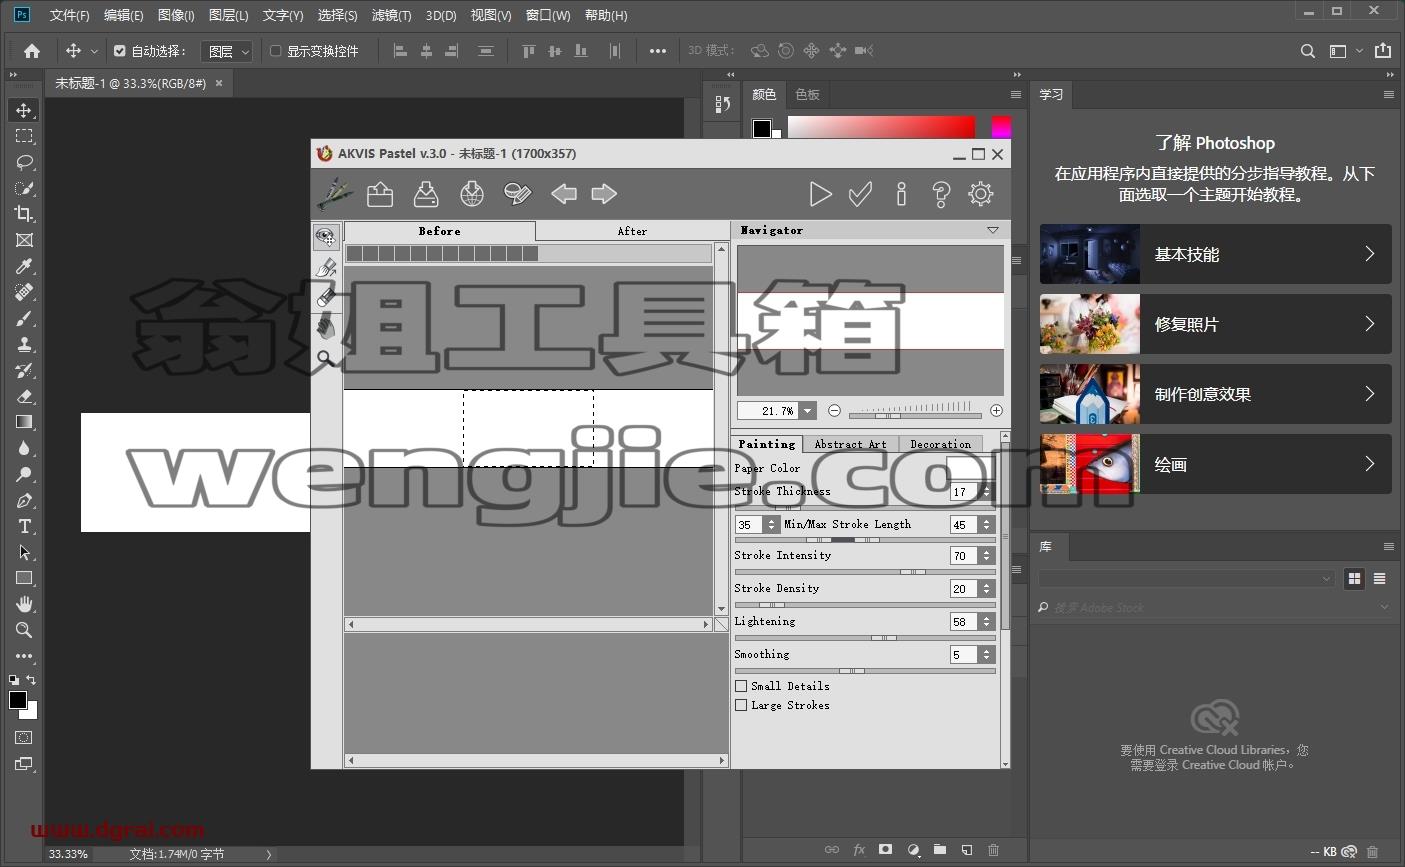1405x867 pixels.
Task: Select AKVIS eraser tool
Action: pos(326,297)
